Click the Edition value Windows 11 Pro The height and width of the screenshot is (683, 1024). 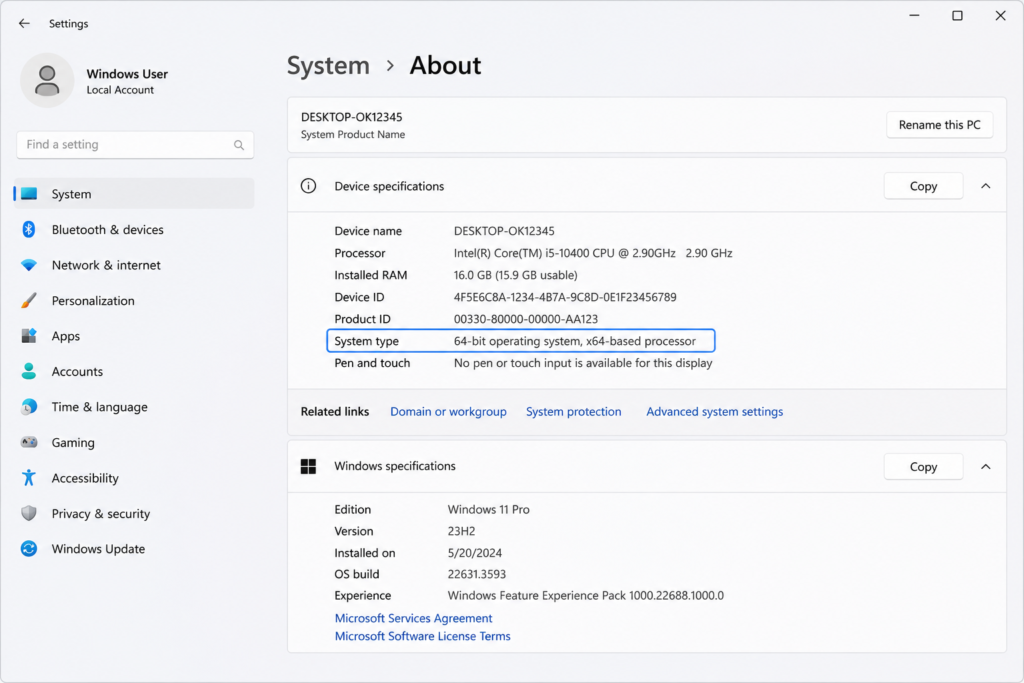pos(488,509)
